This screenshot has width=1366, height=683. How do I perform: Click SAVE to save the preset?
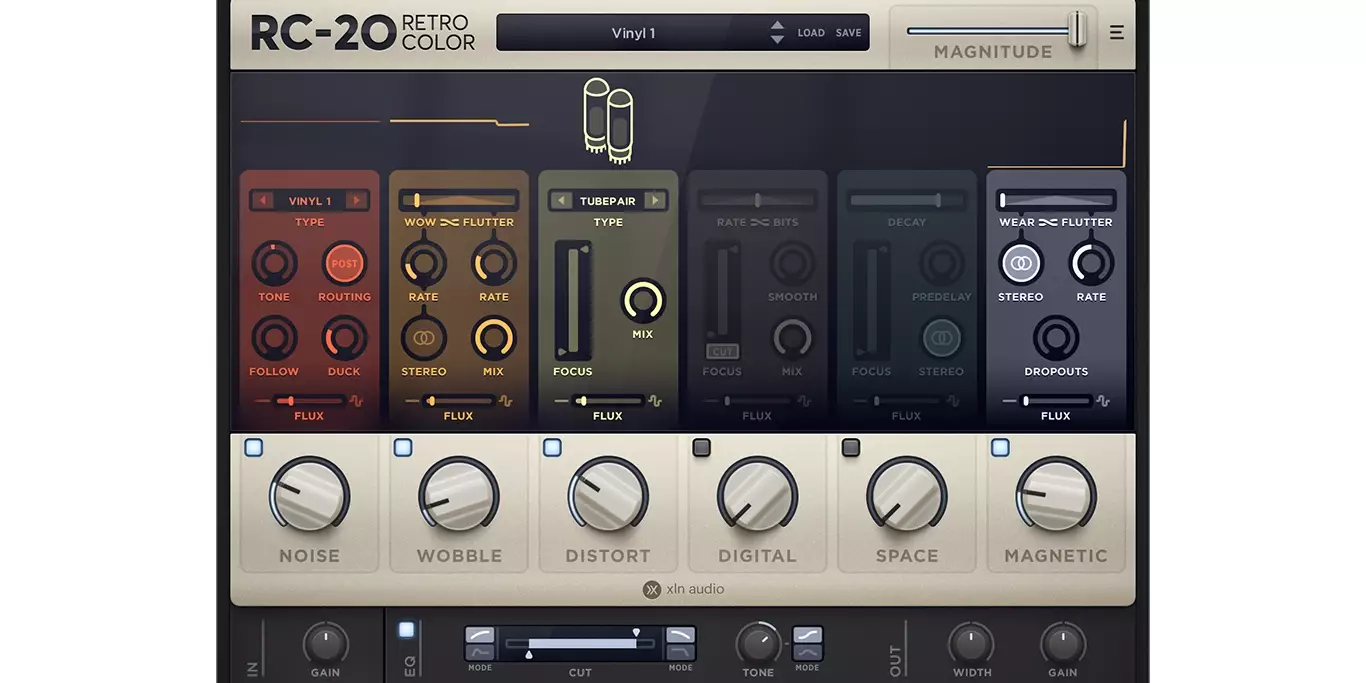click(x=848, y=33)
